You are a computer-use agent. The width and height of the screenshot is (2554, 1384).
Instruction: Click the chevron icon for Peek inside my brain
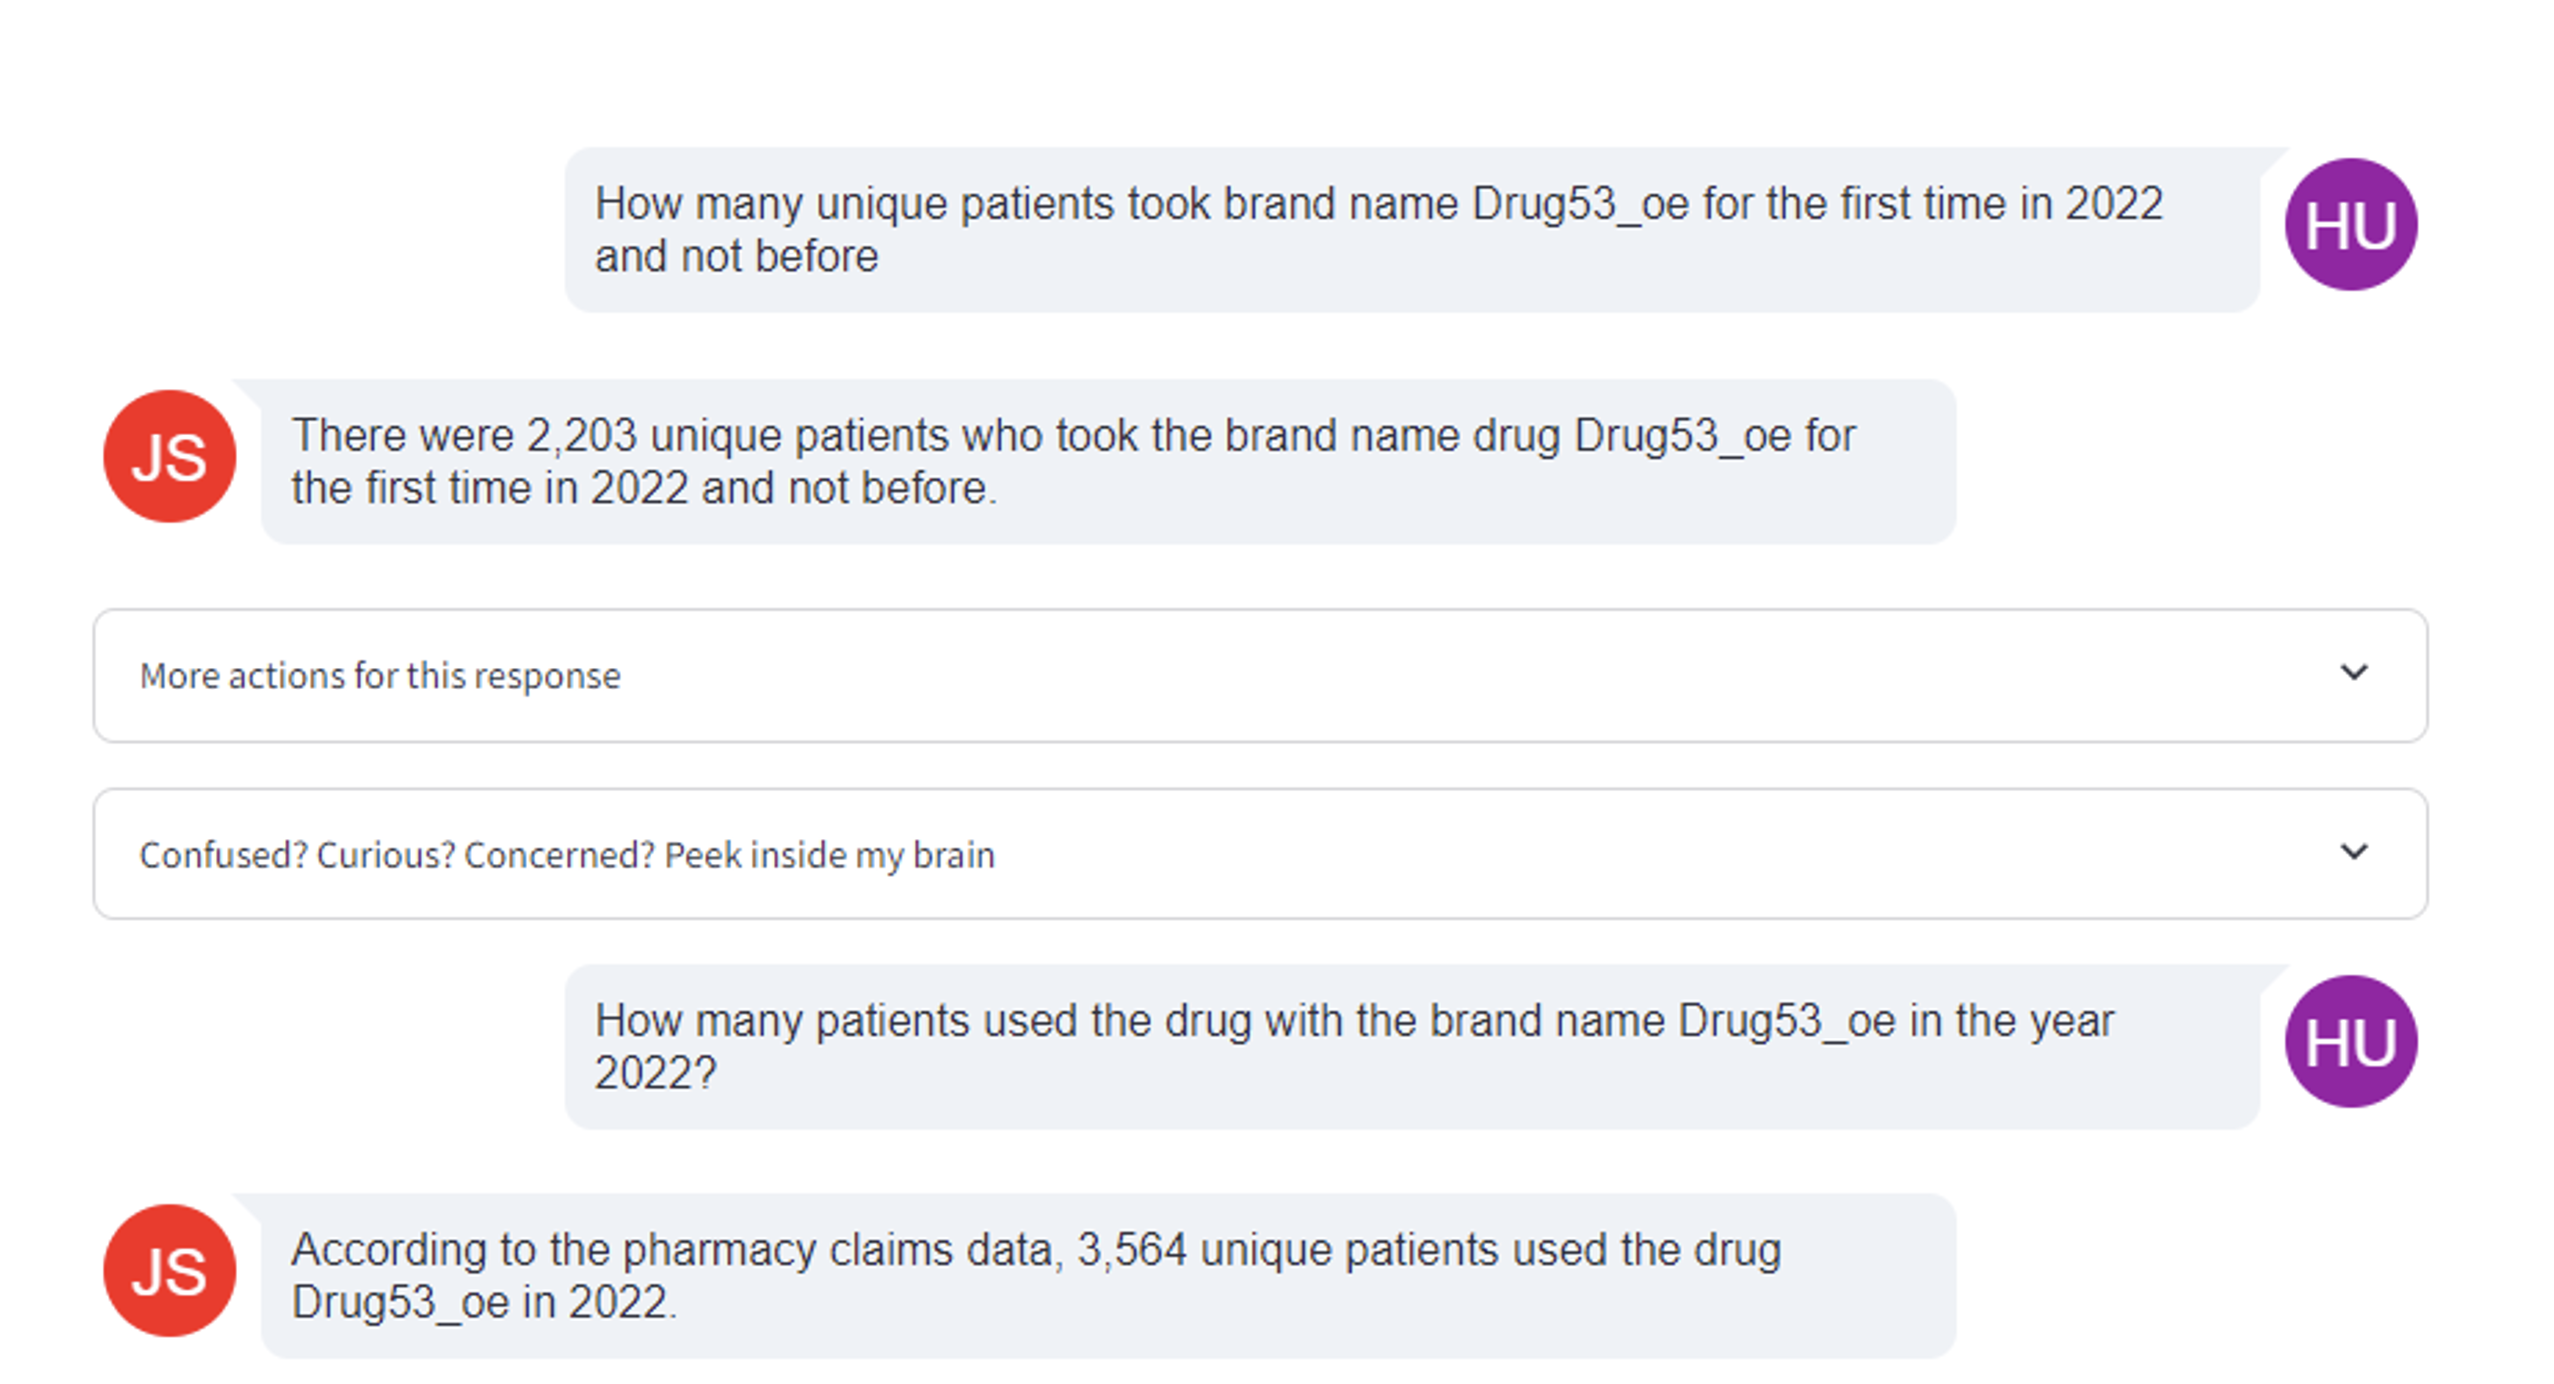(2353, 851)
